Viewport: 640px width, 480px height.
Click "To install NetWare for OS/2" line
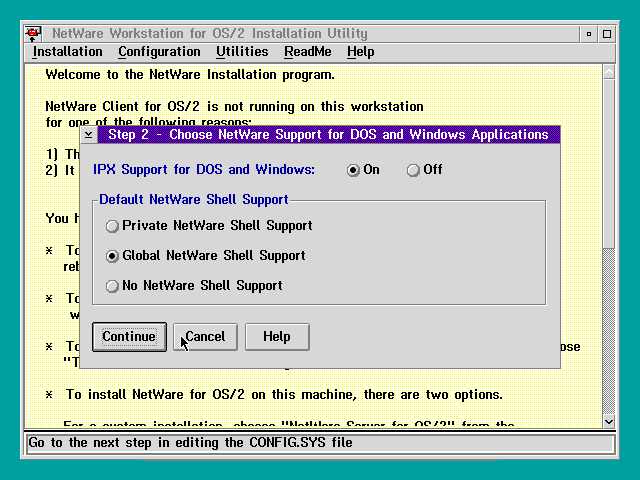point(284,395)
